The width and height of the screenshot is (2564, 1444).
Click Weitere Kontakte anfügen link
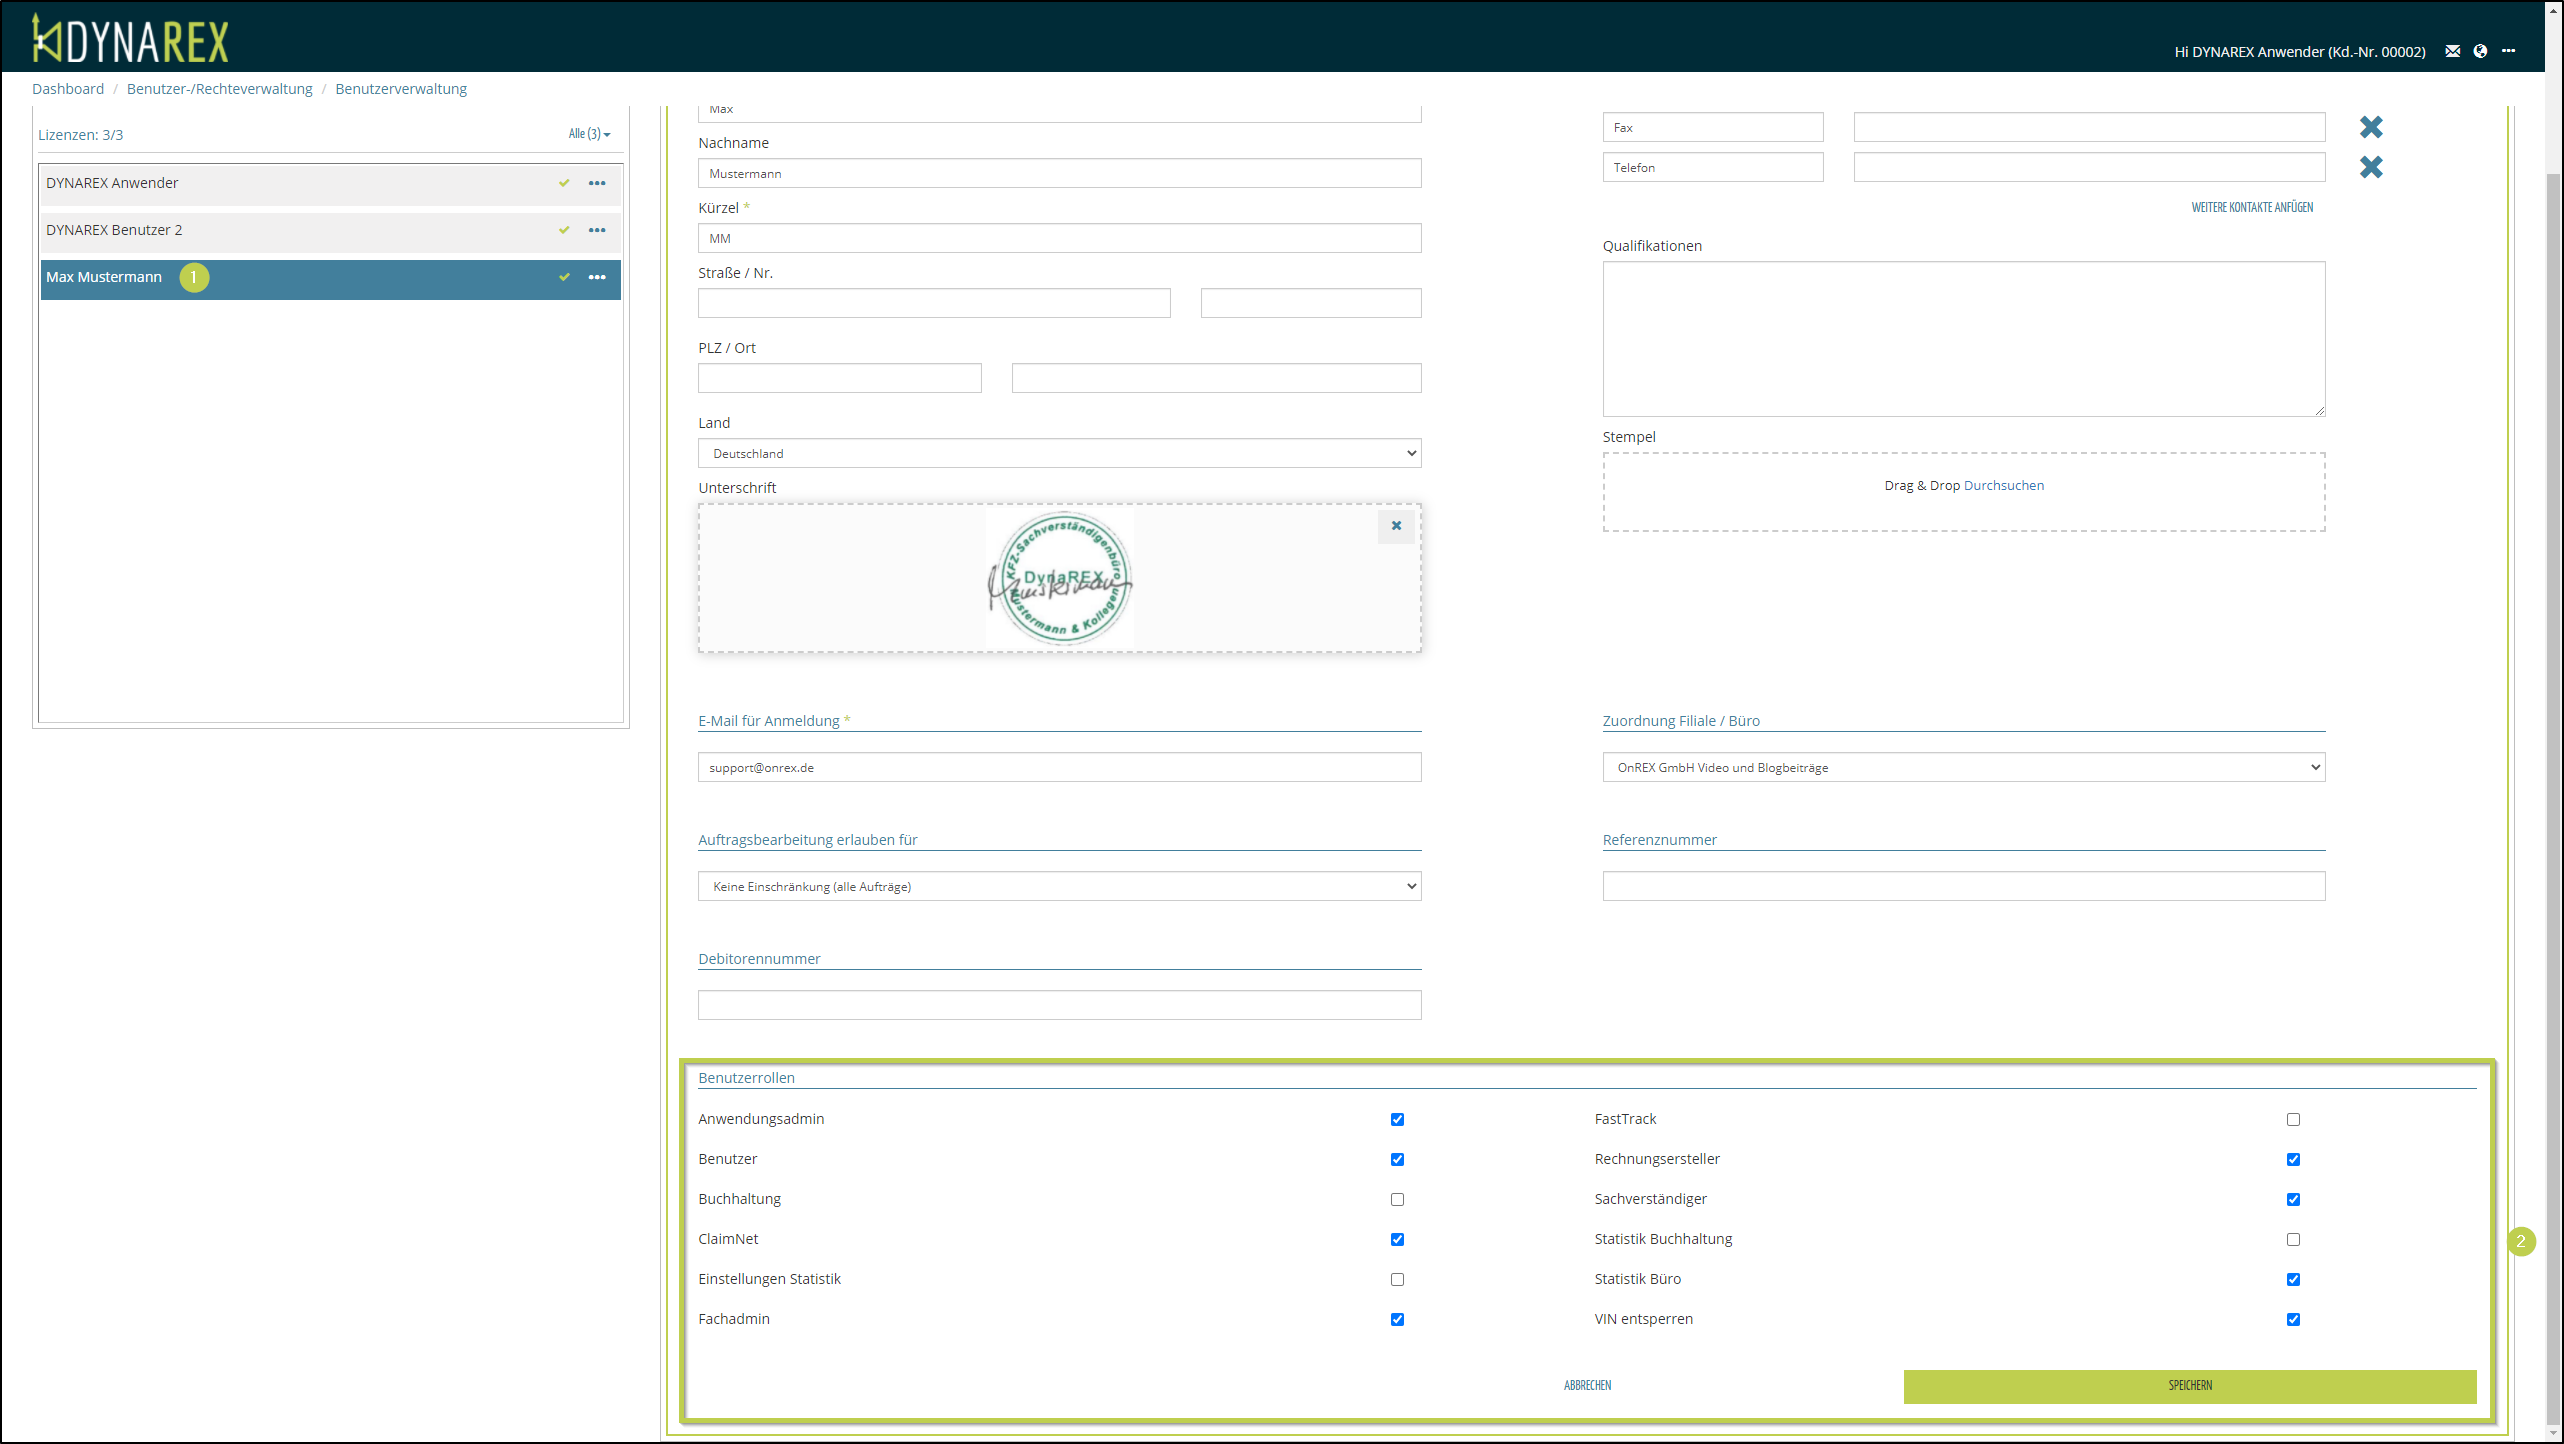[x=2252, y=207]
